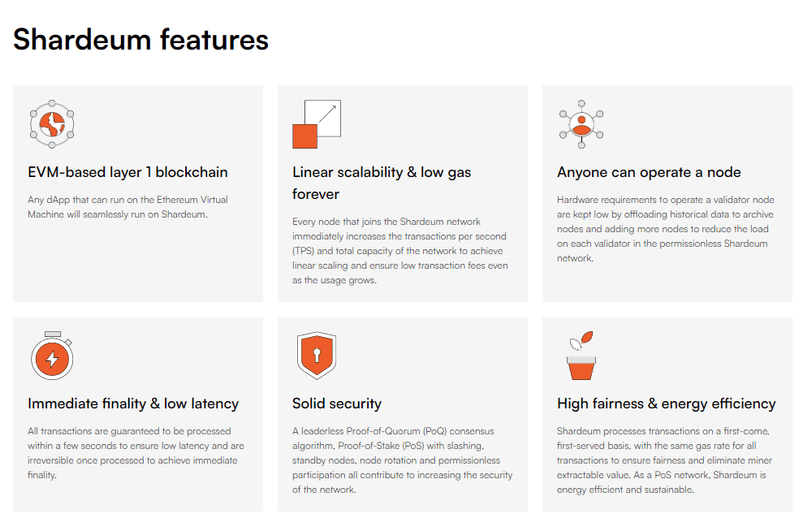This screenshot has width=800, height=518.
Task: Open the Anyone can operate a node title
Action: coord(649,172)
